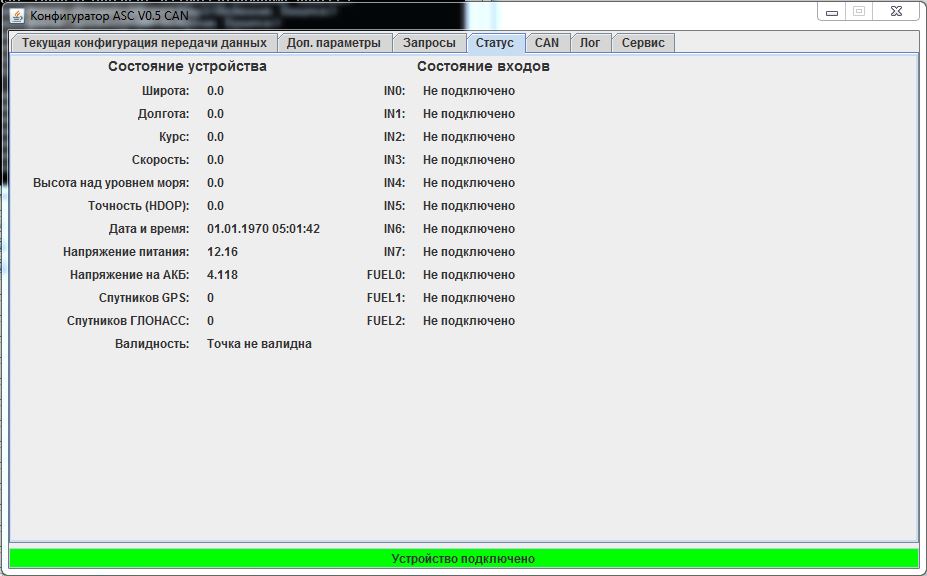Click the Состояние устройства heading
The image size is (927, 576).
[187, 67]
